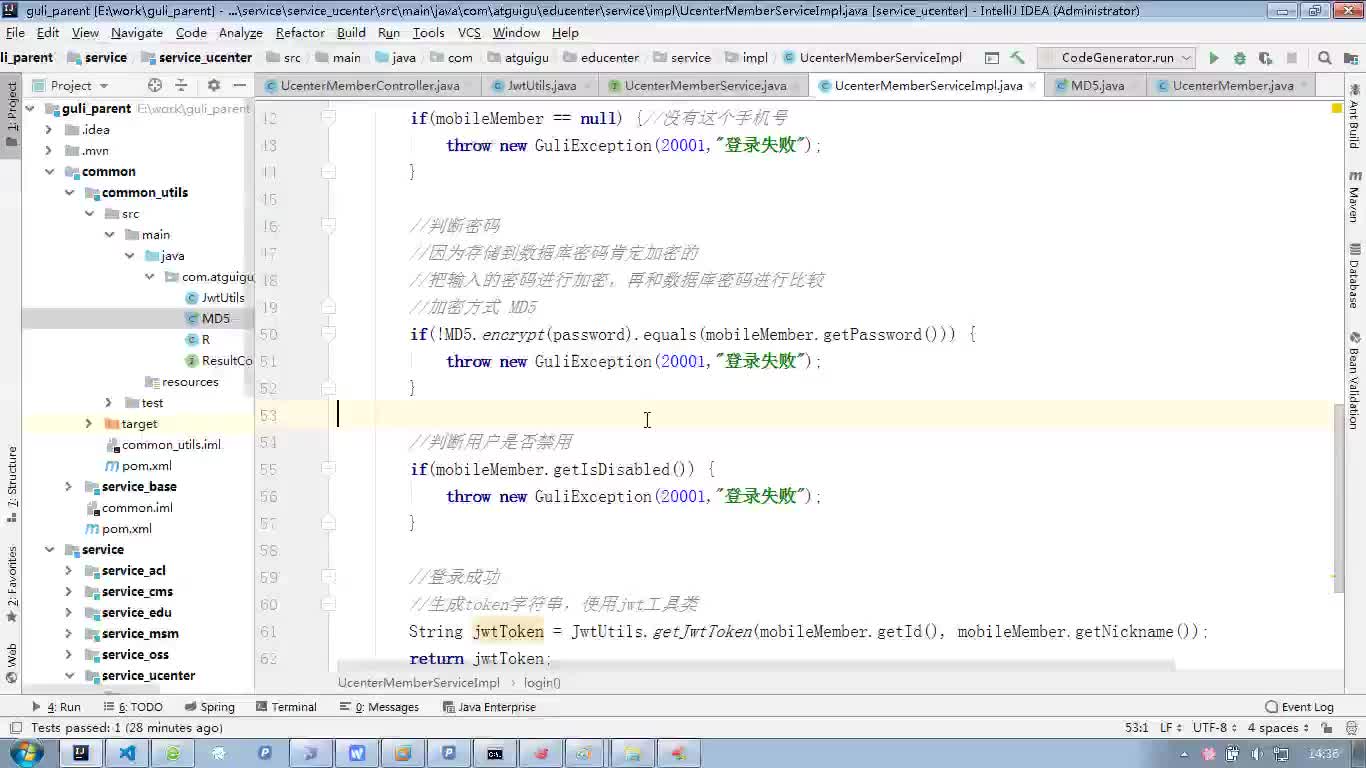
Task: Click the service_ucenter breadcrumb in navigation bar
Action: 196,58
